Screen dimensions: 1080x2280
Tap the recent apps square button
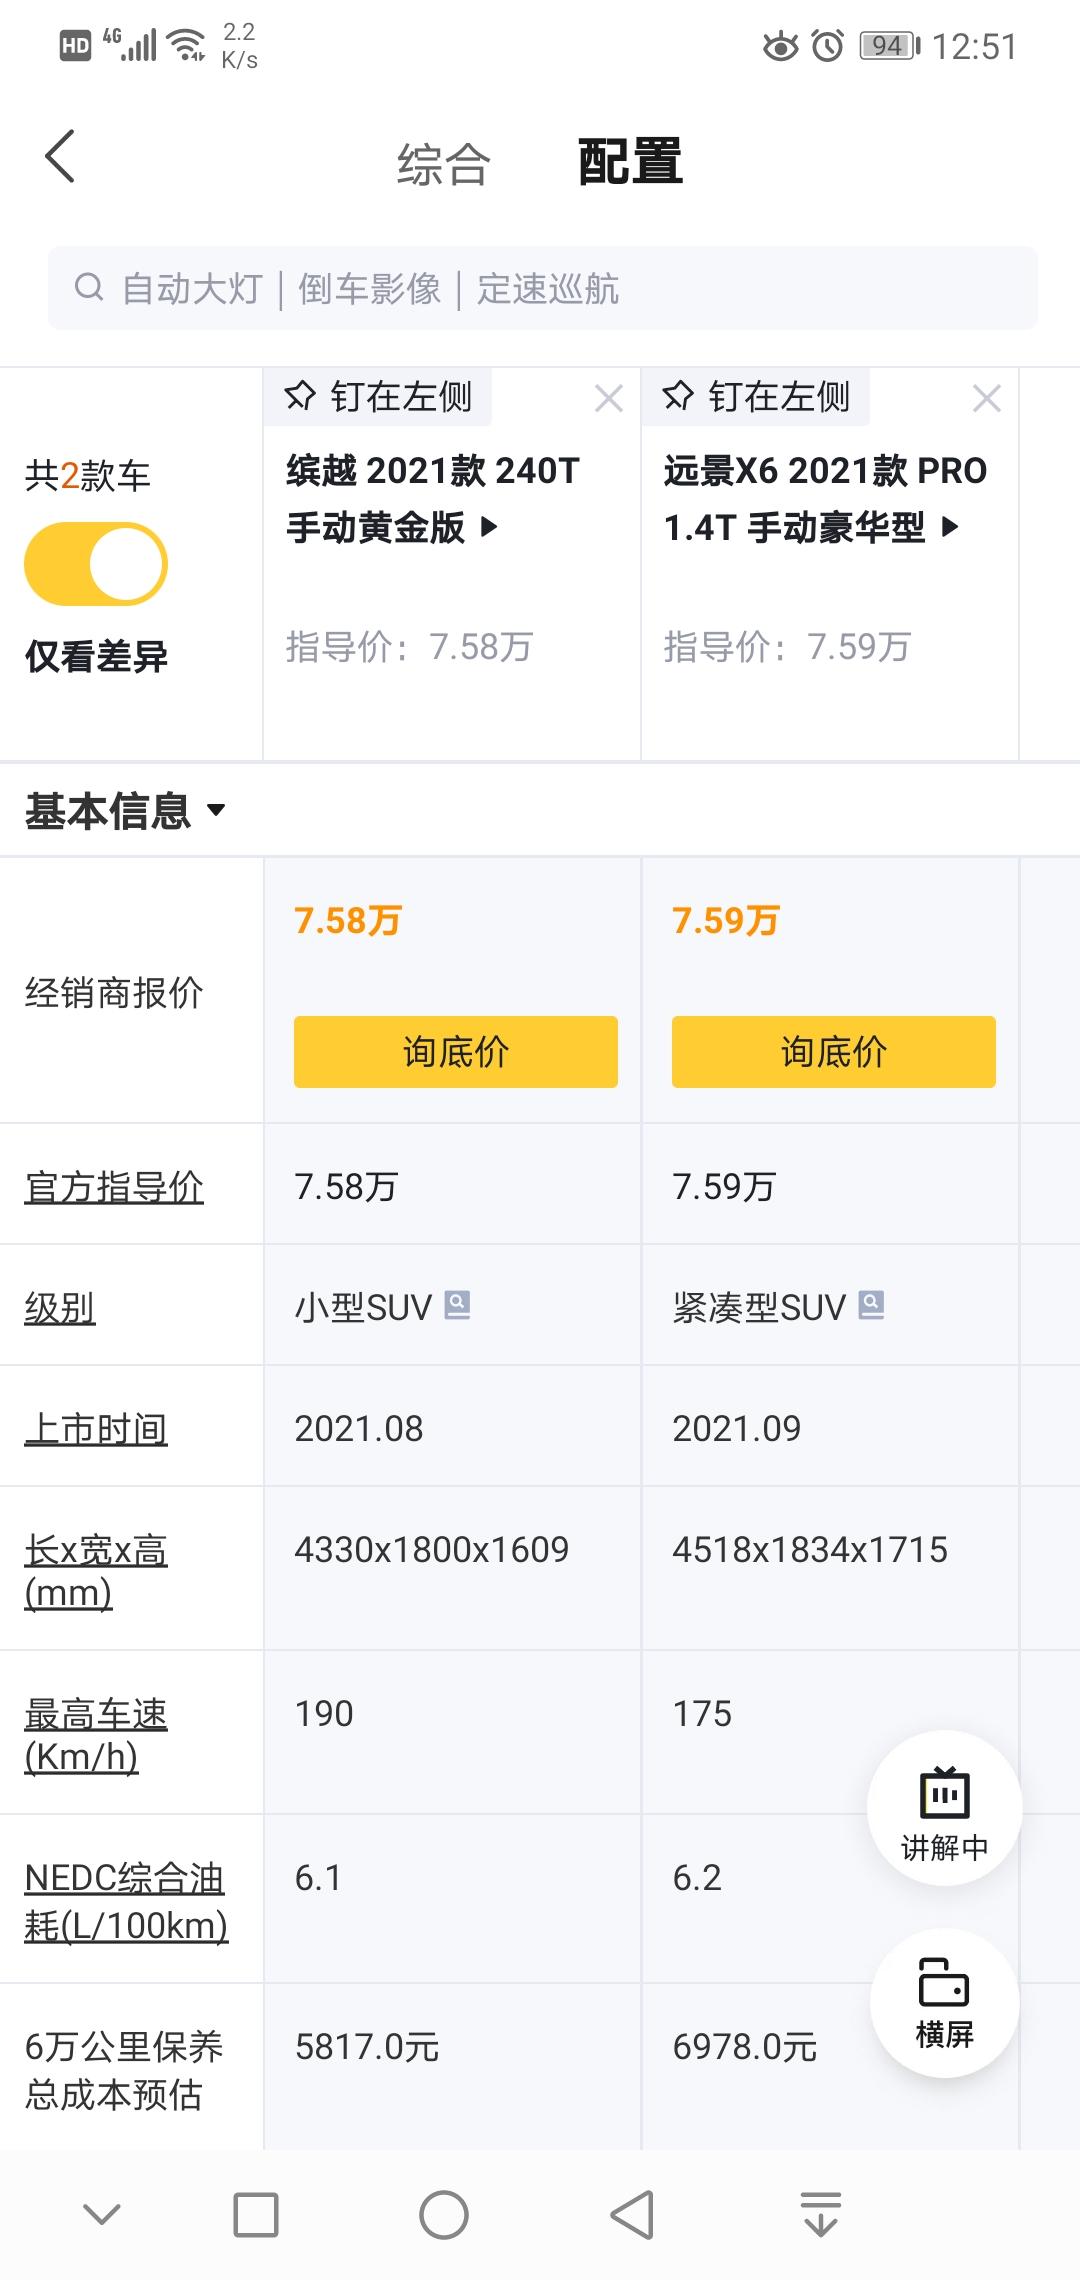[256, 2215]
